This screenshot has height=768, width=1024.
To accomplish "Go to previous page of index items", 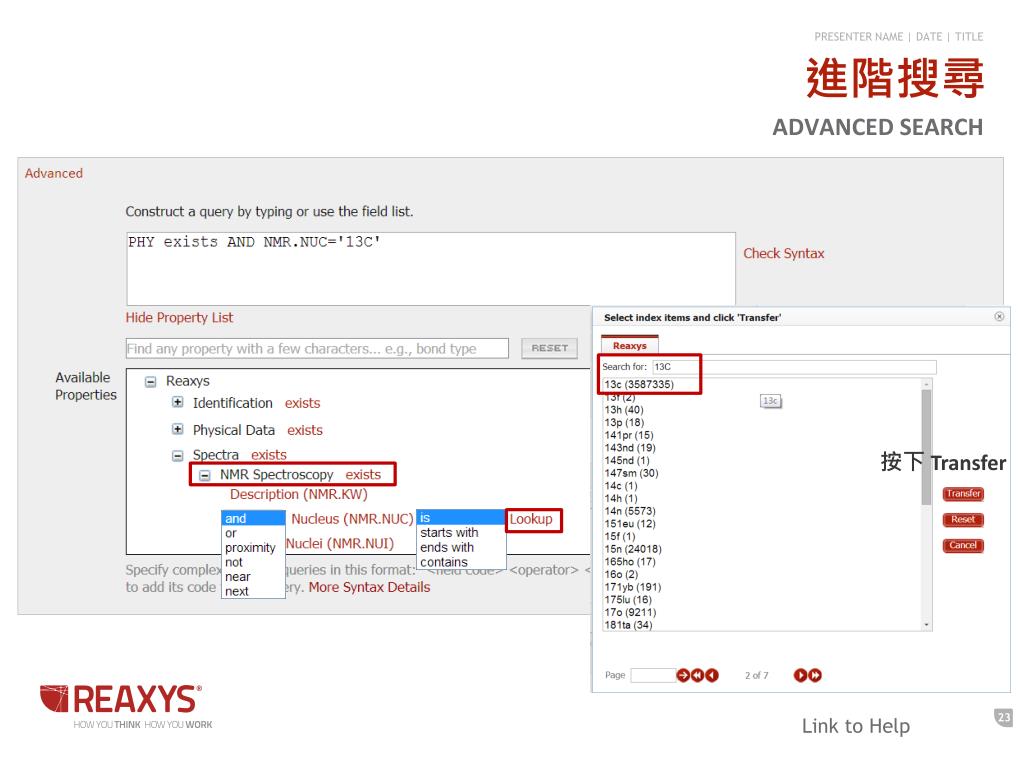I will pos(712,675).
